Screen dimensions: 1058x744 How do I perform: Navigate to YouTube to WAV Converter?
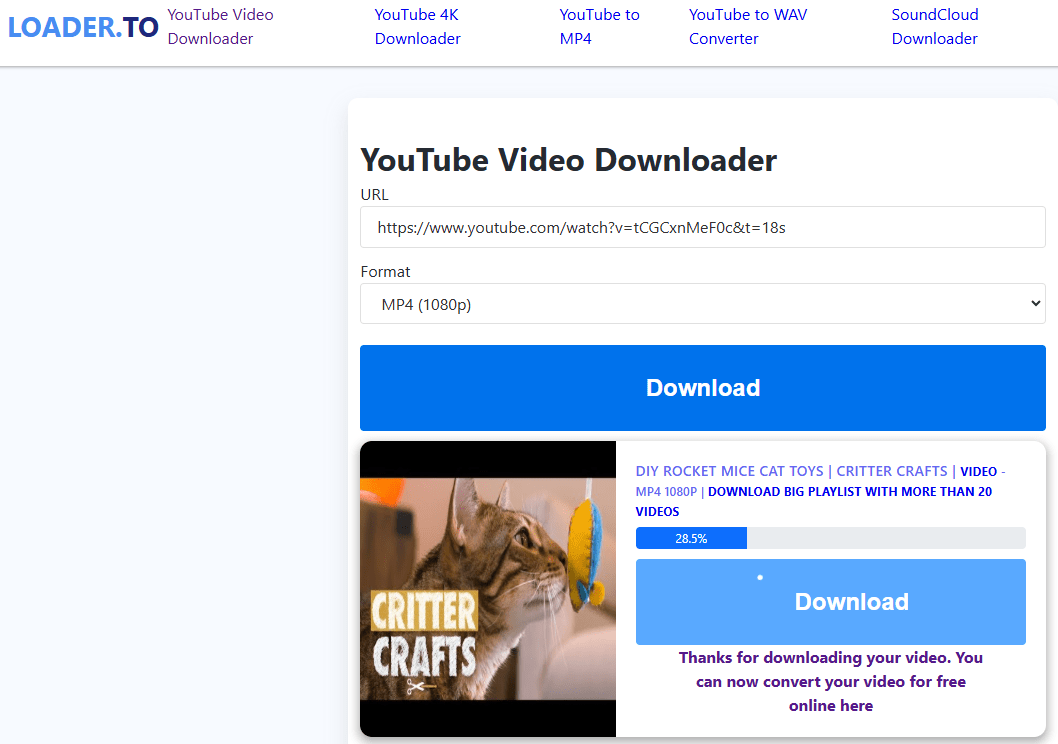pyautogui.click(x=747, y=27)
